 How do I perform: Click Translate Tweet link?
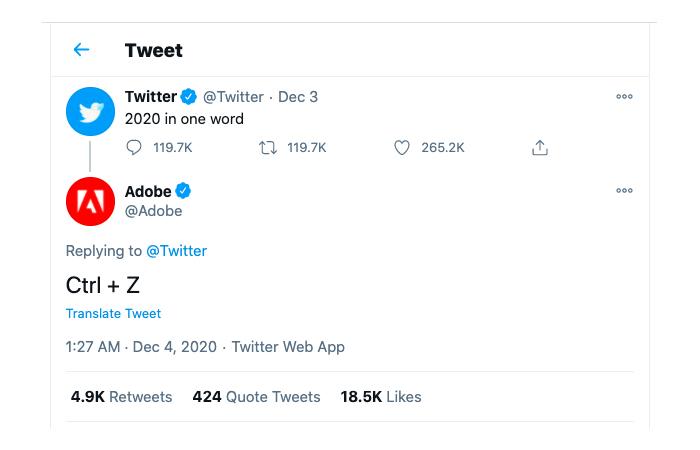tap(113, 313)
